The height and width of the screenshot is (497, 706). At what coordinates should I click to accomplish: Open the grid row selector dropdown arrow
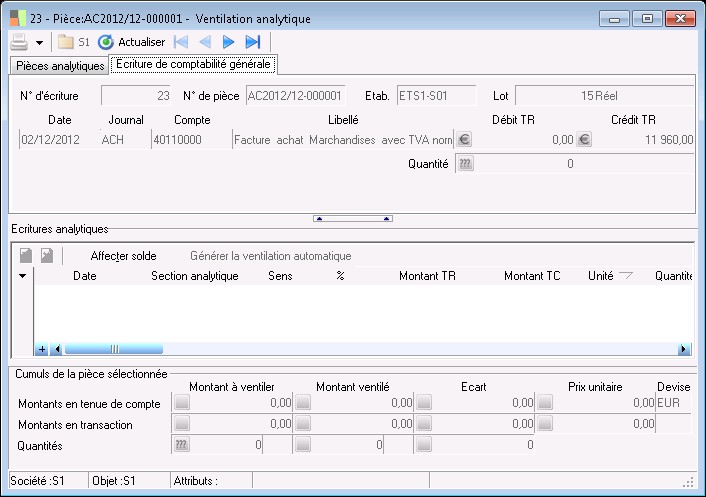click(x=22, y=276)
